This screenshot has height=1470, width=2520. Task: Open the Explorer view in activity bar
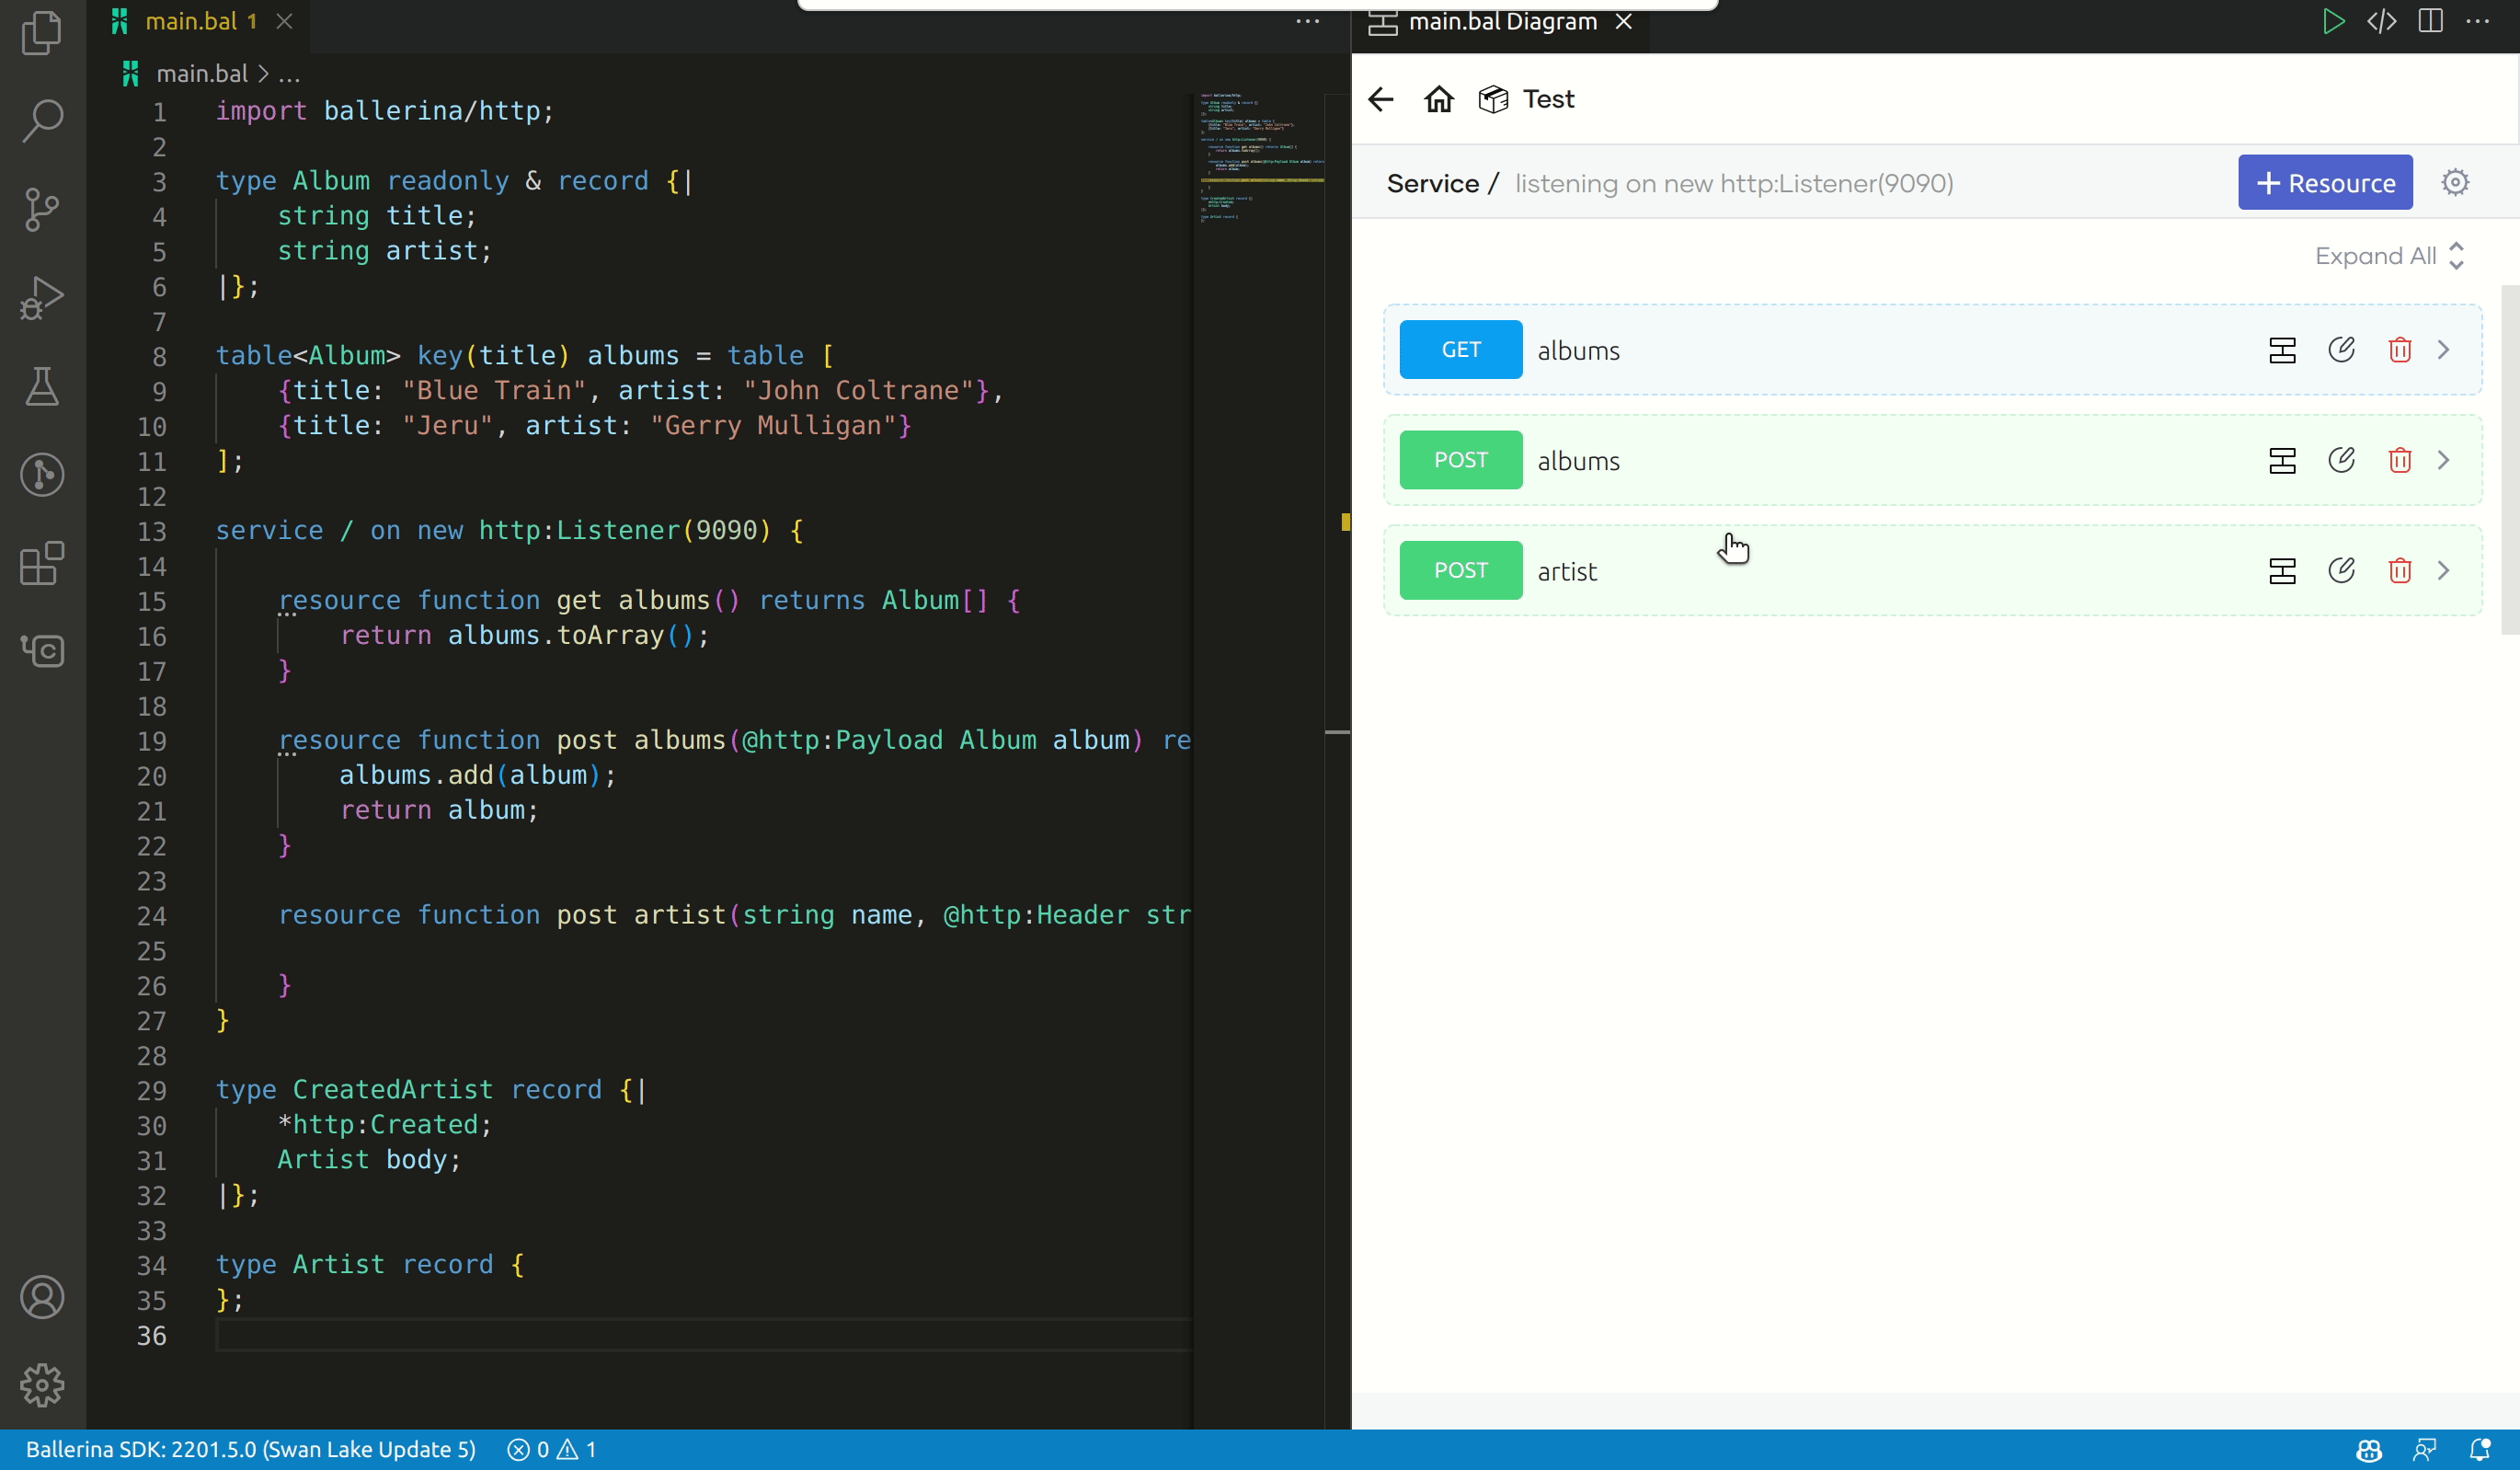[42, 32]
